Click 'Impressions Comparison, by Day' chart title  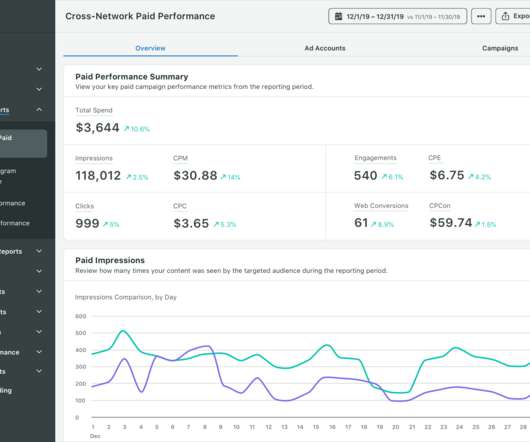click(x=126, y=297)
